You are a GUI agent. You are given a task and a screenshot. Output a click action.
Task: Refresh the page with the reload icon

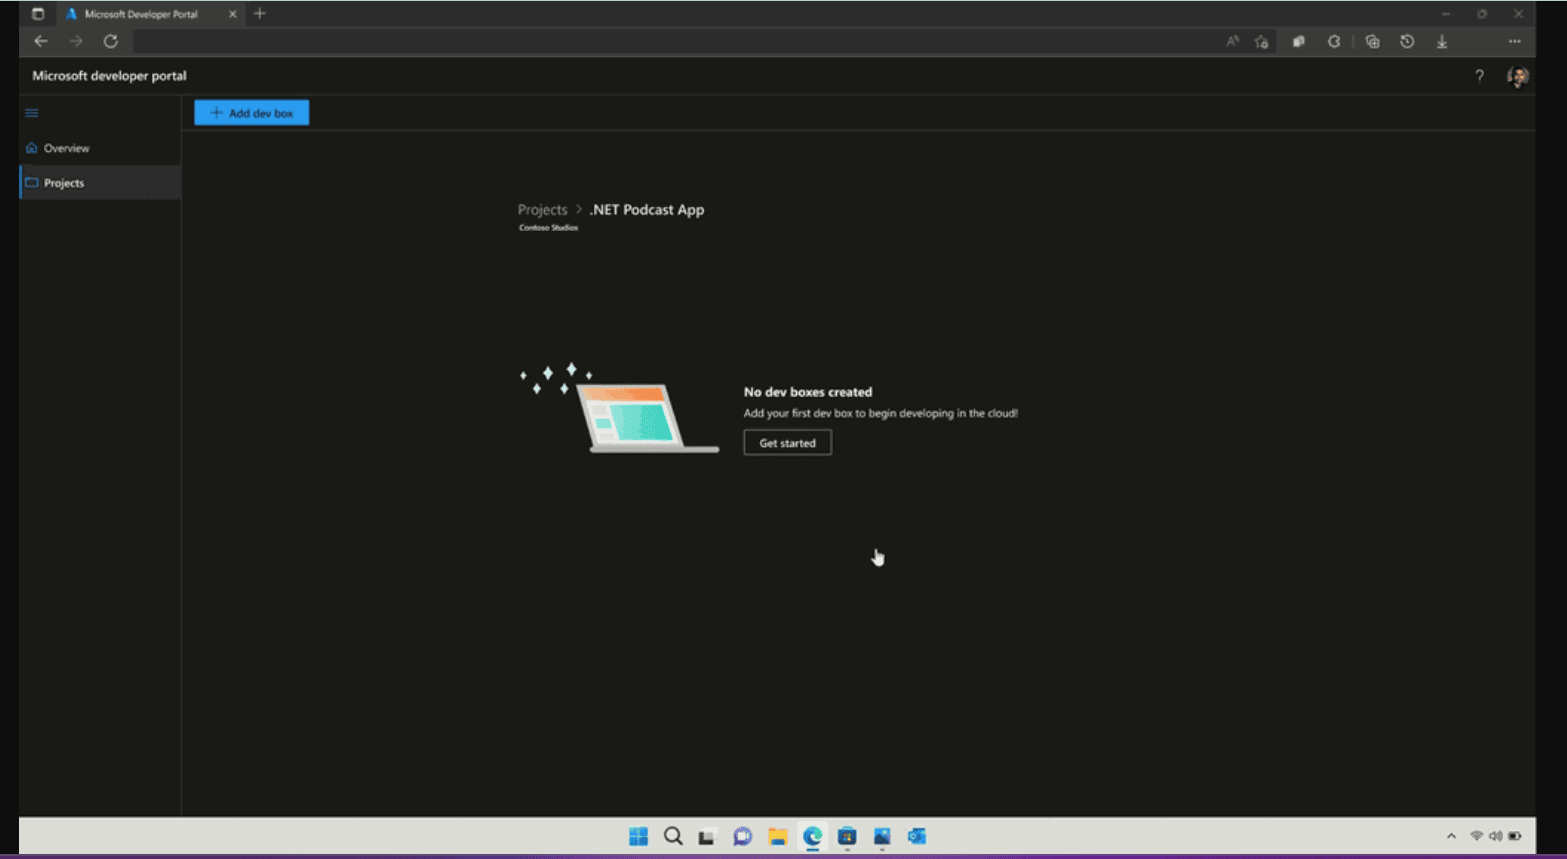(x=111, y=41)
